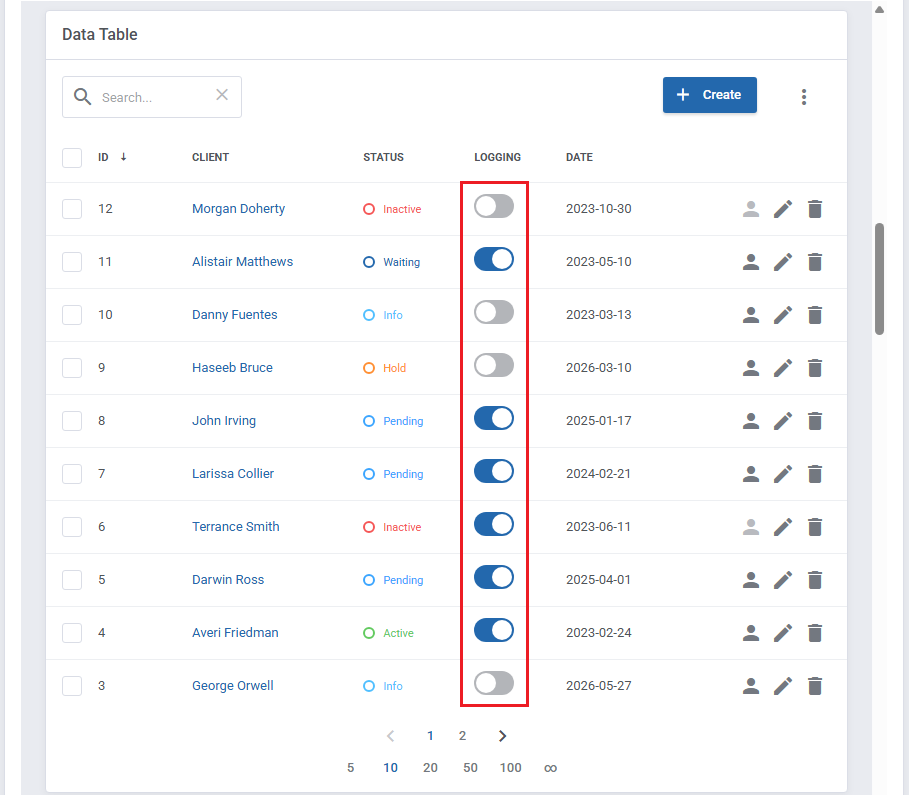This screenshot has width=909, height=795.
Task: Disable logging for Terrance Smith
Action: coord(494,524)
